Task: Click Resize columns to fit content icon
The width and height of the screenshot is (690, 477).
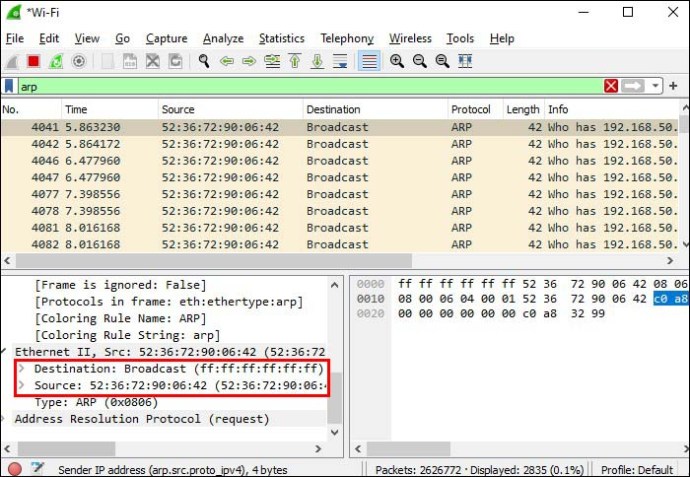Action: (465, 61)
